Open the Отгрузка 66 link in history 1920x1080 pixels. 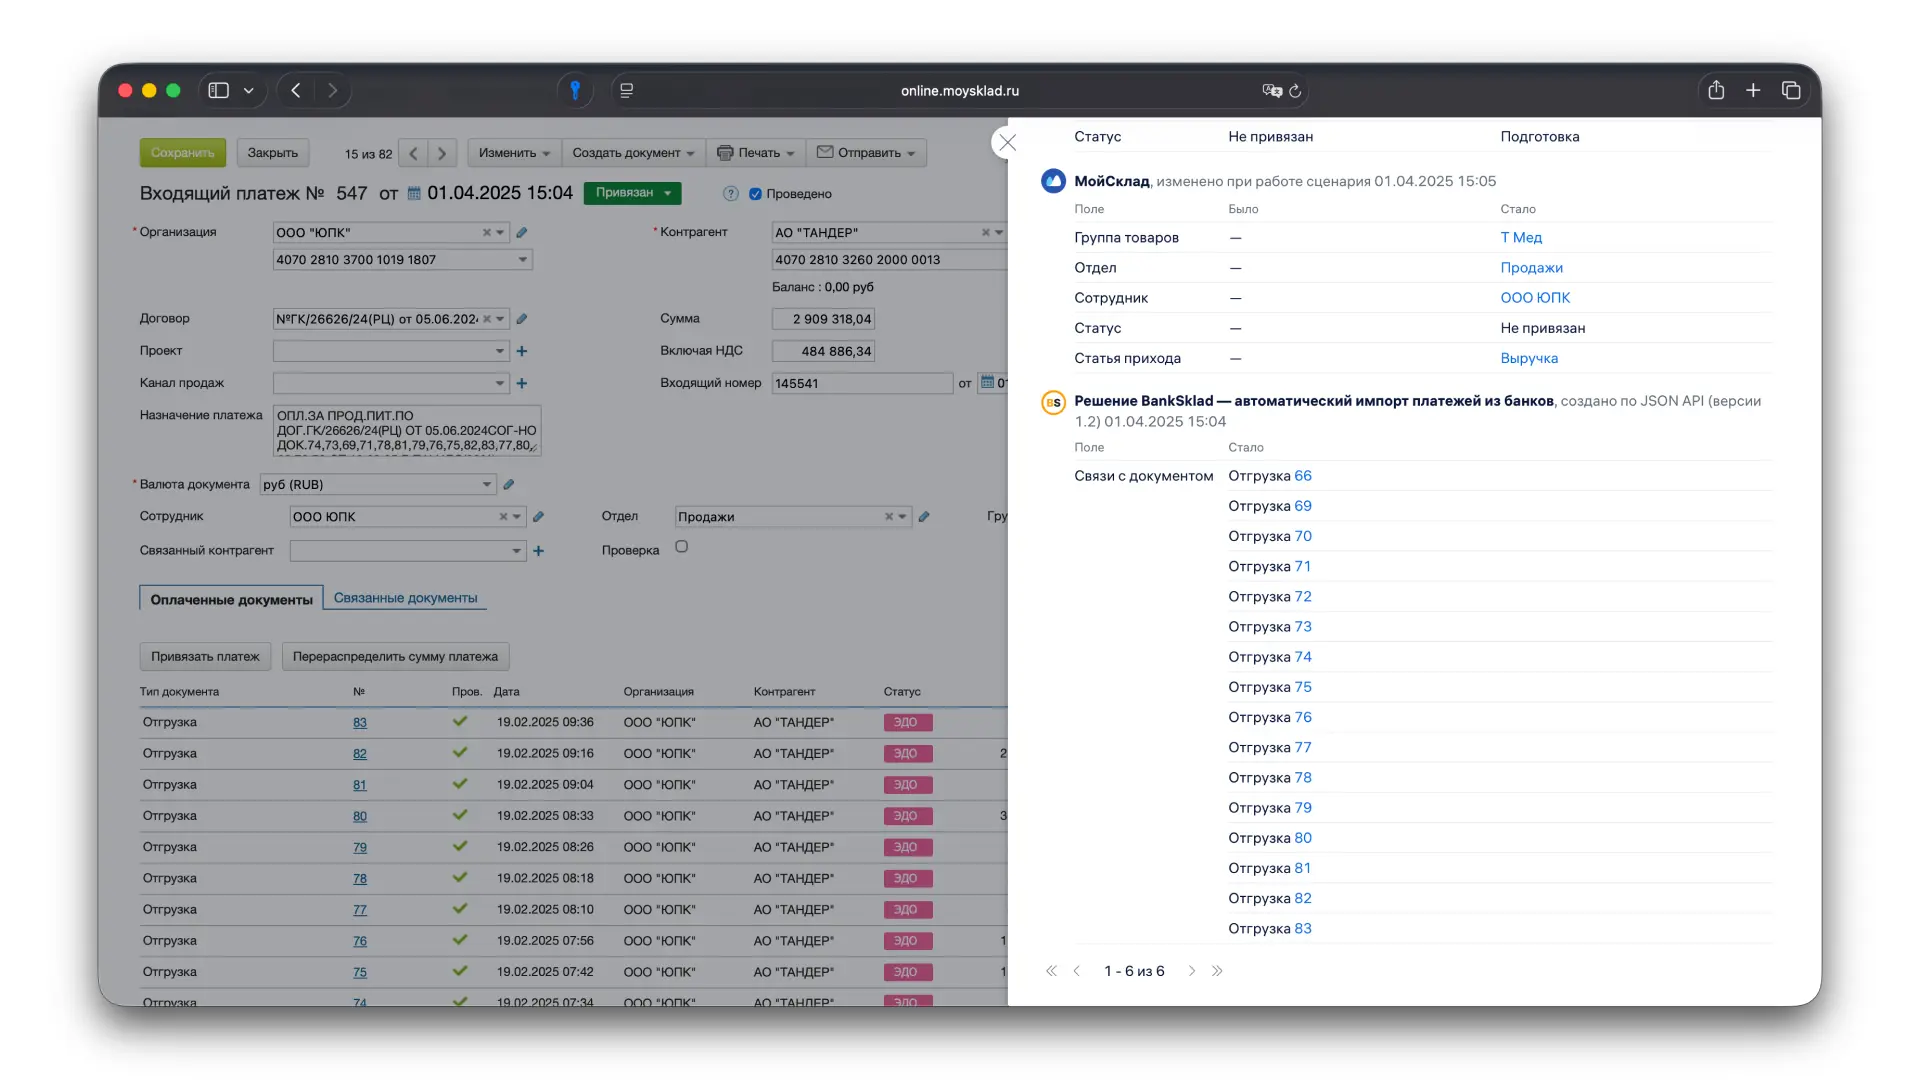[x=1303, y=476]
